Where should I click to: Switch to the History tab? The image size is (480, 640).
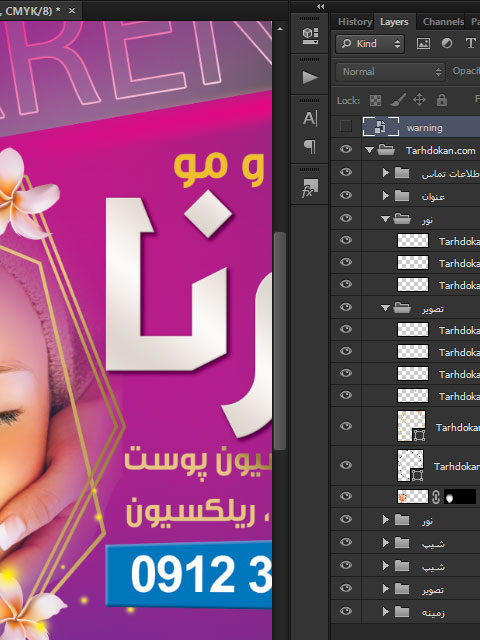[355, 22]
